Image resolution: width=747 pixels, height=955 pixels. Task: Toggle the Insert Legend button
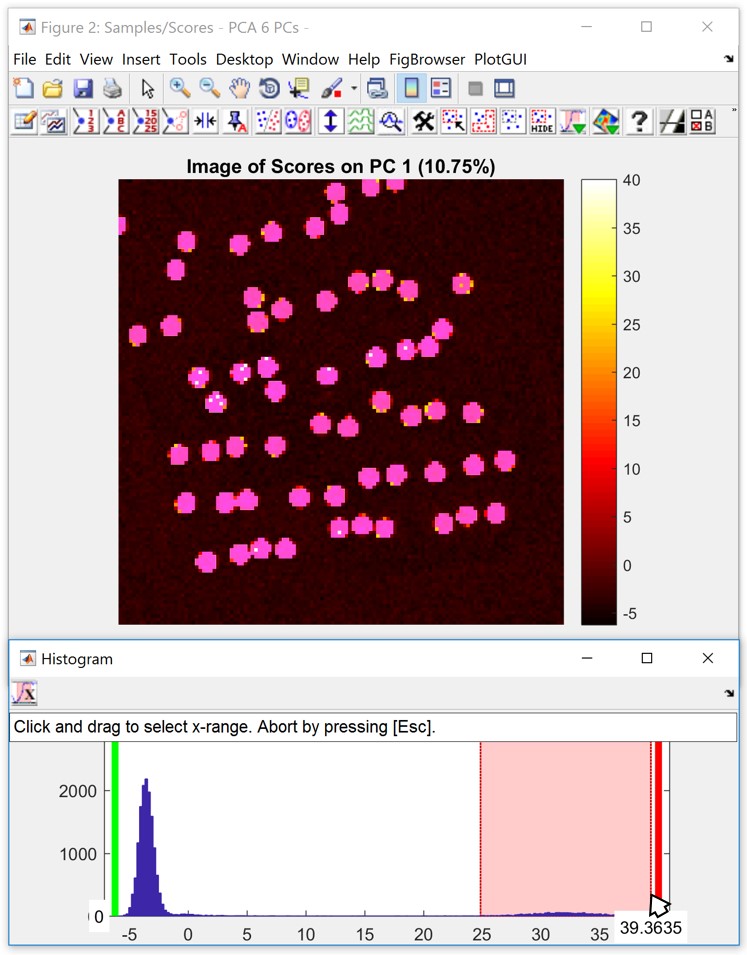click(x=441, y=89)
